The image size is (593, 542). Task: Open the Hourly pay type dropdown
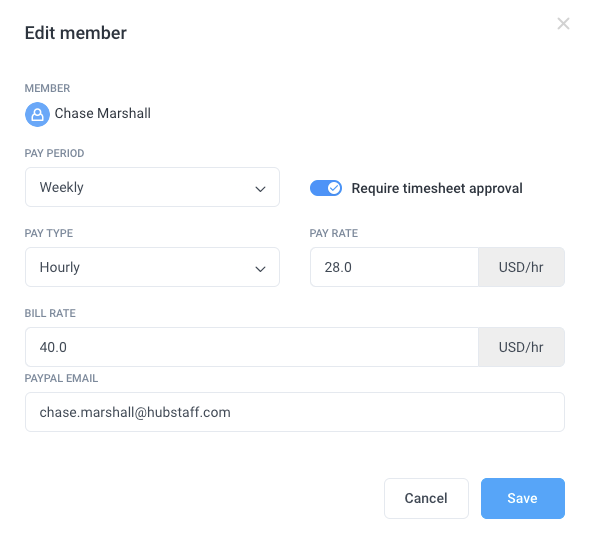point(152,267)
